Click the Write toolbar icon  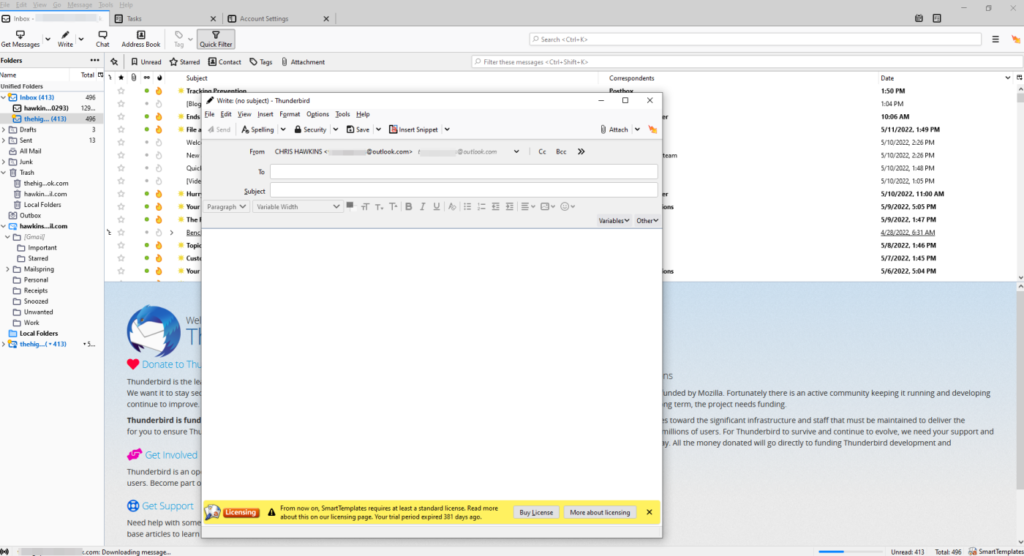[65, 35]
